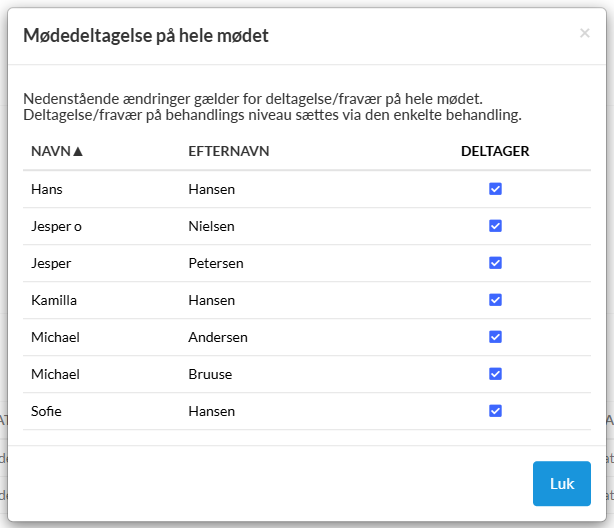This screenshot has width=614, height=528.
Task: Toggle Jesper o Nielsen's attendance checkbox
Action: [495, 226]
